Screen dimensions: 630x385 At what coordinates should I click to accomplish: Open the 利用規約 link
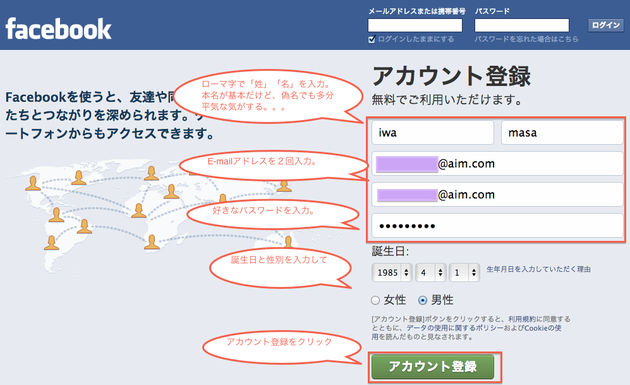click(x=522, y=319)
